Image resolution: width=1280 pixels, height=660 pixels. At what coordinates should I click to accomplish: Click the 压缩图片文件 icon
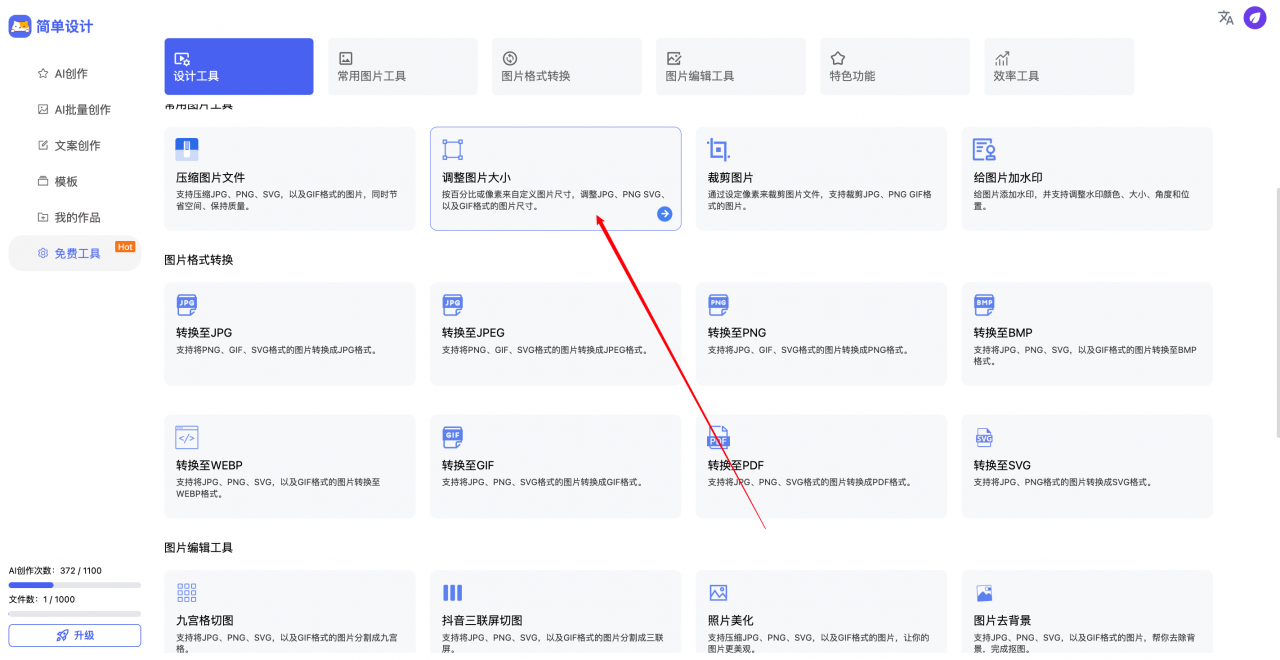click(187, 150)
